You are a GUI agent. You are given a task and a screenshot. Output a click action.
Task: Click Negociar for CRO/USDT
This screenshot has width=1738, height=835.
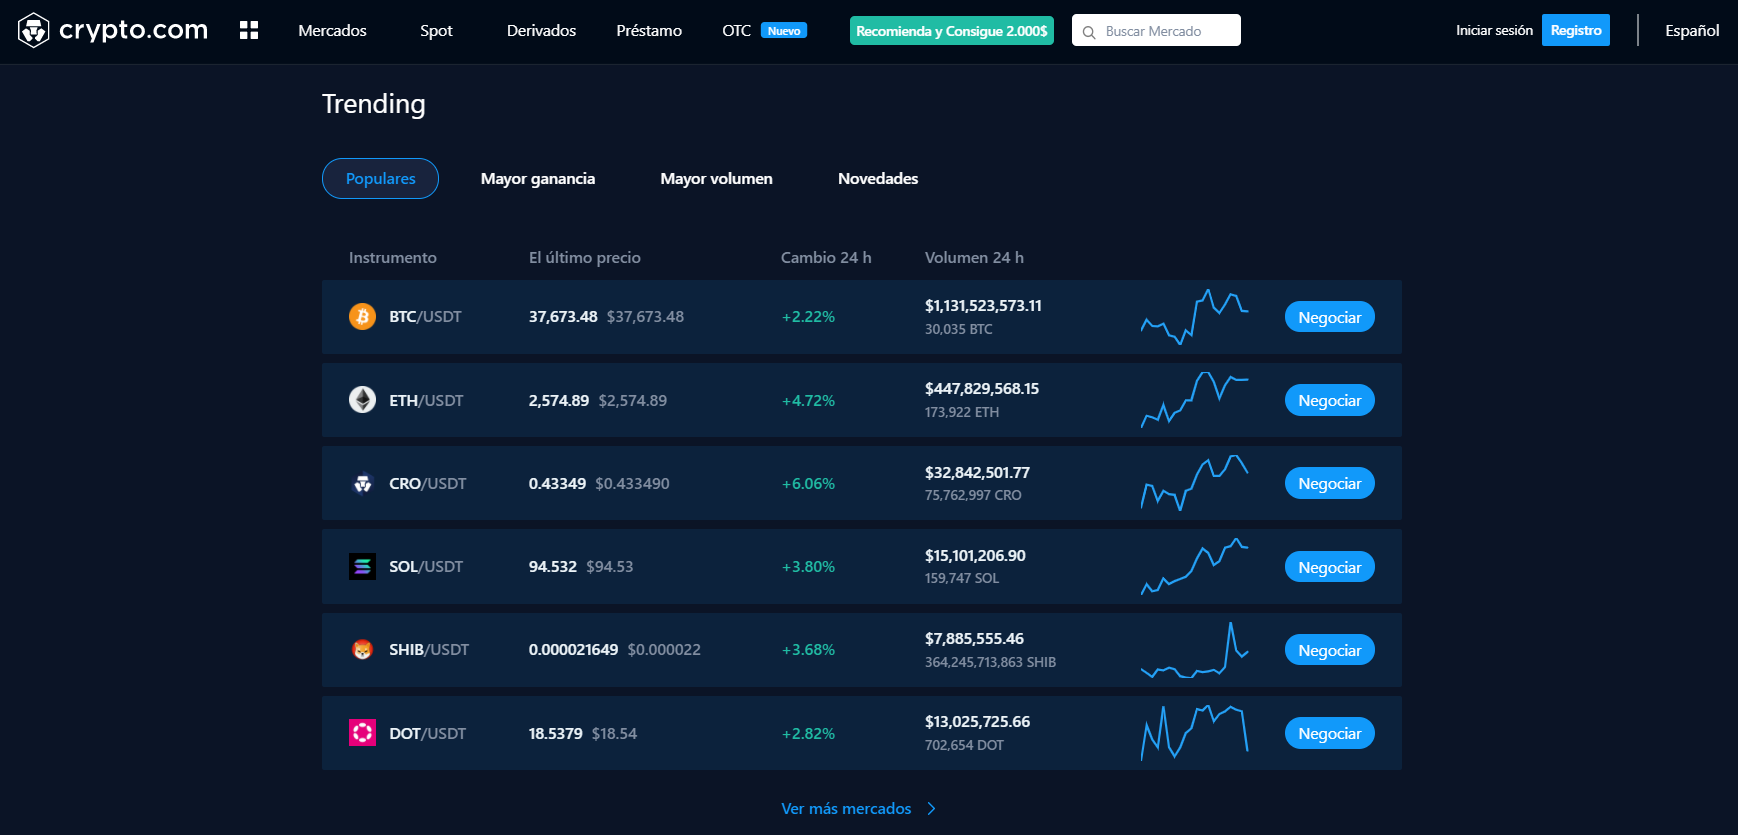[x=1330, y=483]
